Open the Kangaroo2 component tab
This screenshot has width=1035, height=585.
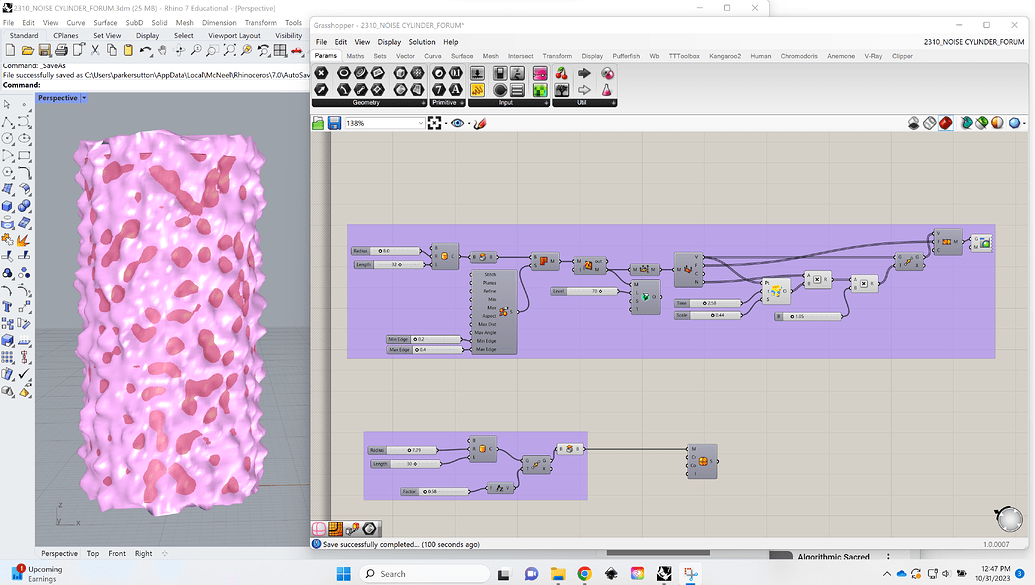[726, 56]
